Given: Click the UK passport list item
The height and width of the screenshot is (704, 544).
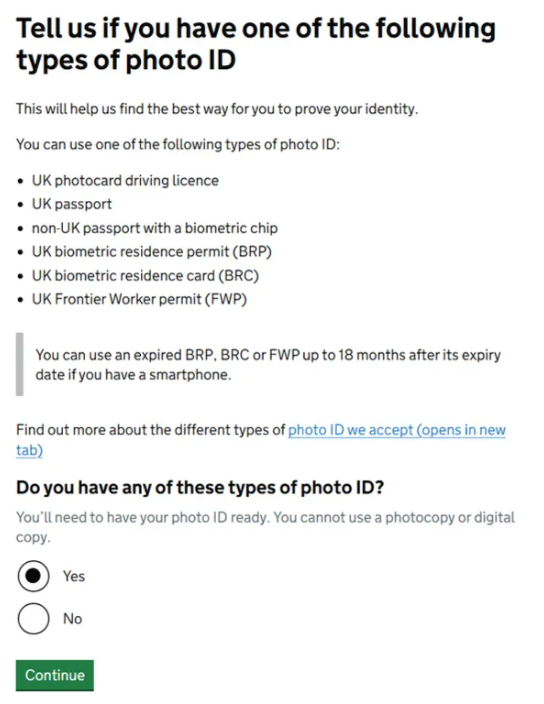Looking at the screenshot, I should pos(72,204).
